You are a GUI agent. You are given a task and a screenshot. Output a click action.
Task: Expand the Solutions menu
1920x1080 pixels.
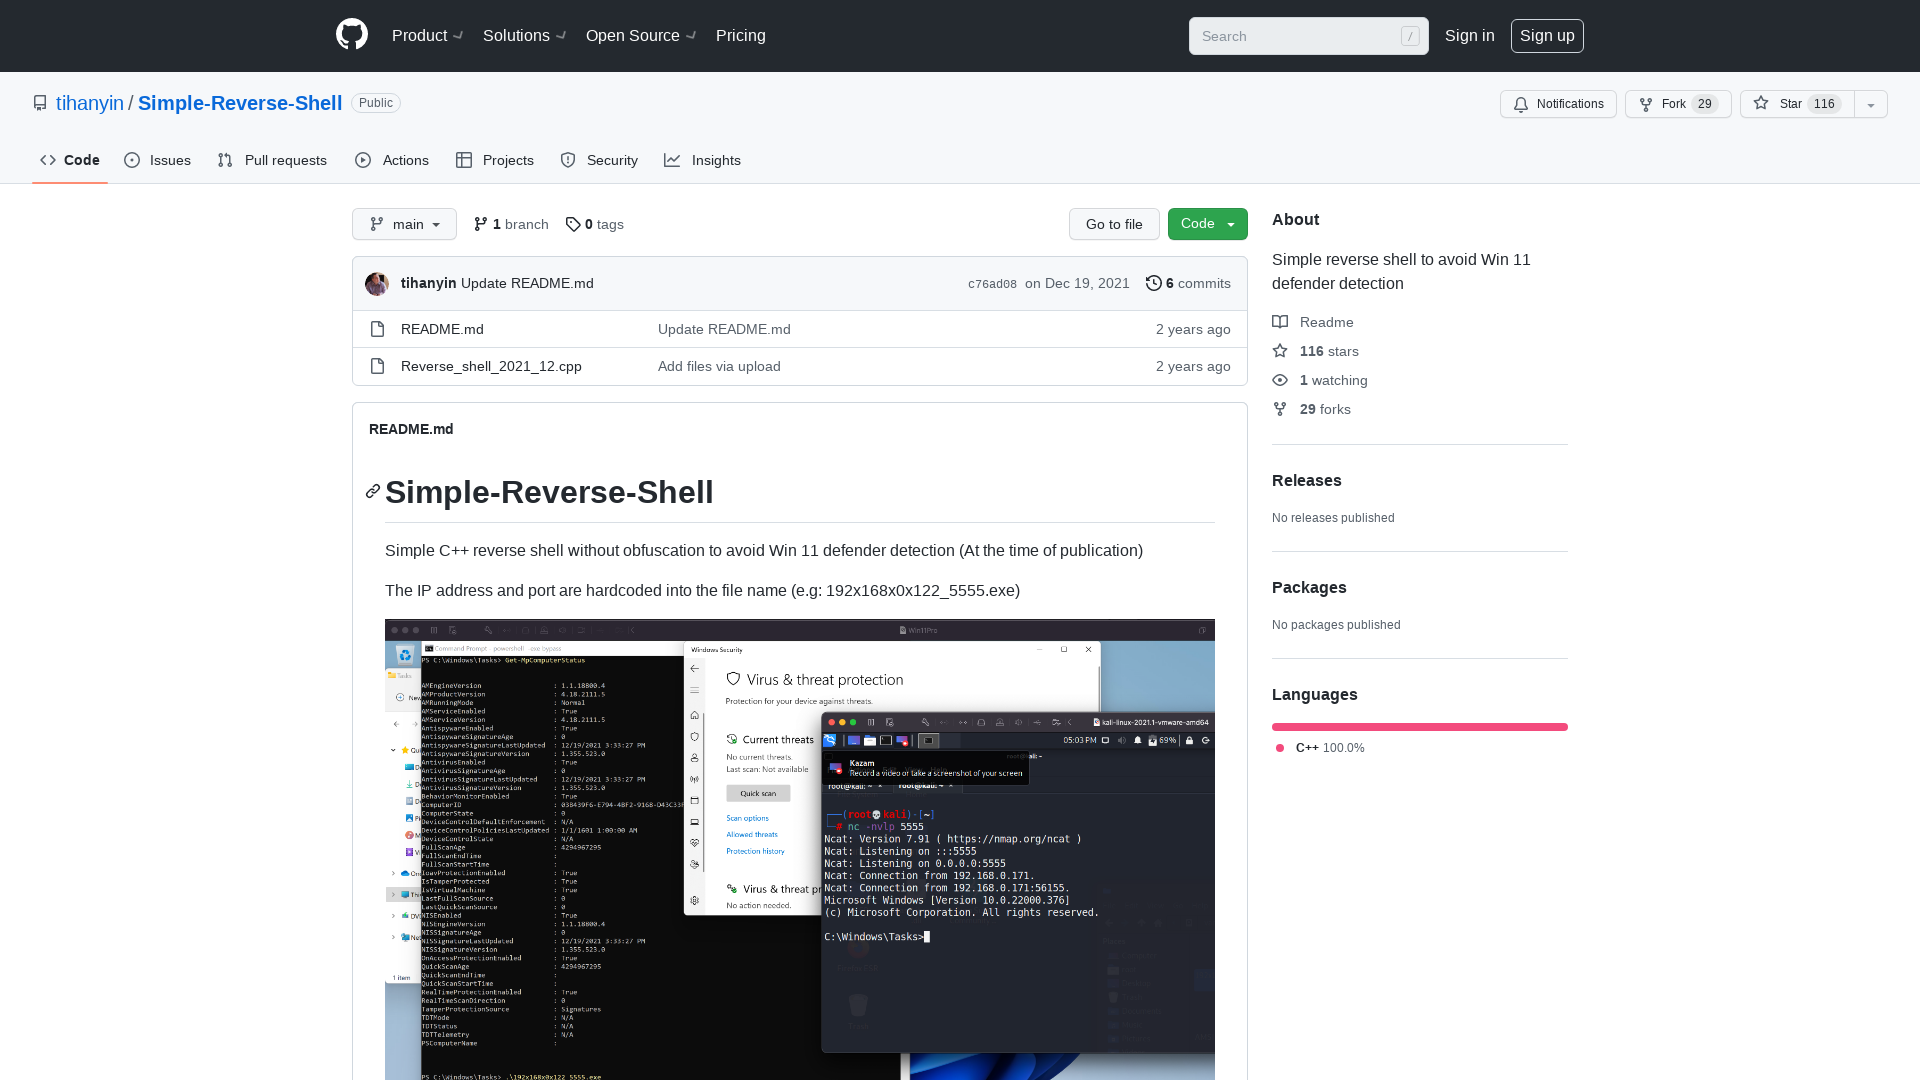coord(525,36)
